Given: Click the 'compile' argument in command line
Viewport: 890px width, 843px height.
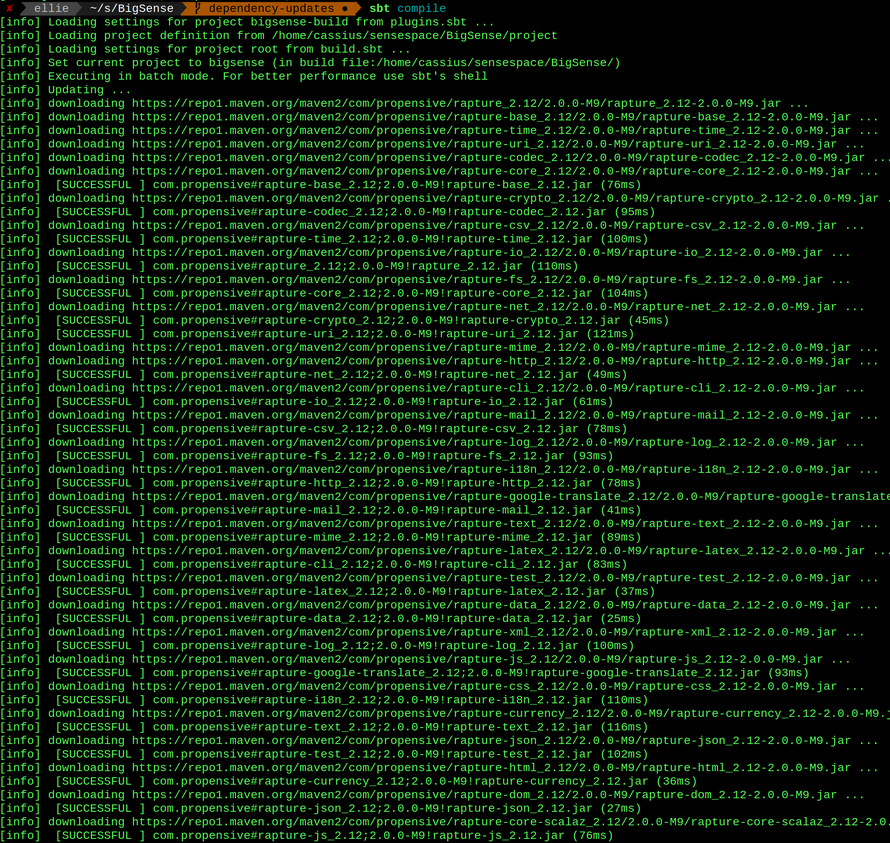Looking at the screenshot, I should (422, 8).
